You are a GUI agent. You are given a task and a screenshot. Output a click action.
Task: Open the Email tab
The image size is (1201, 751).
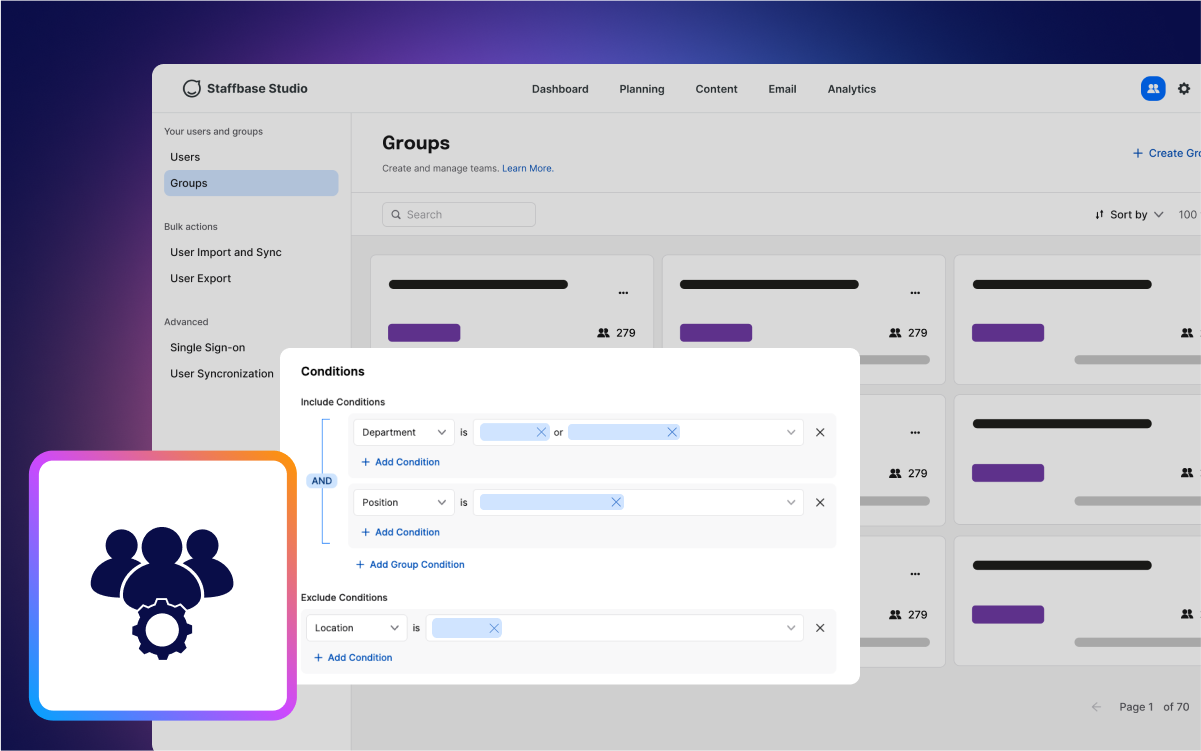coord(782,89)
